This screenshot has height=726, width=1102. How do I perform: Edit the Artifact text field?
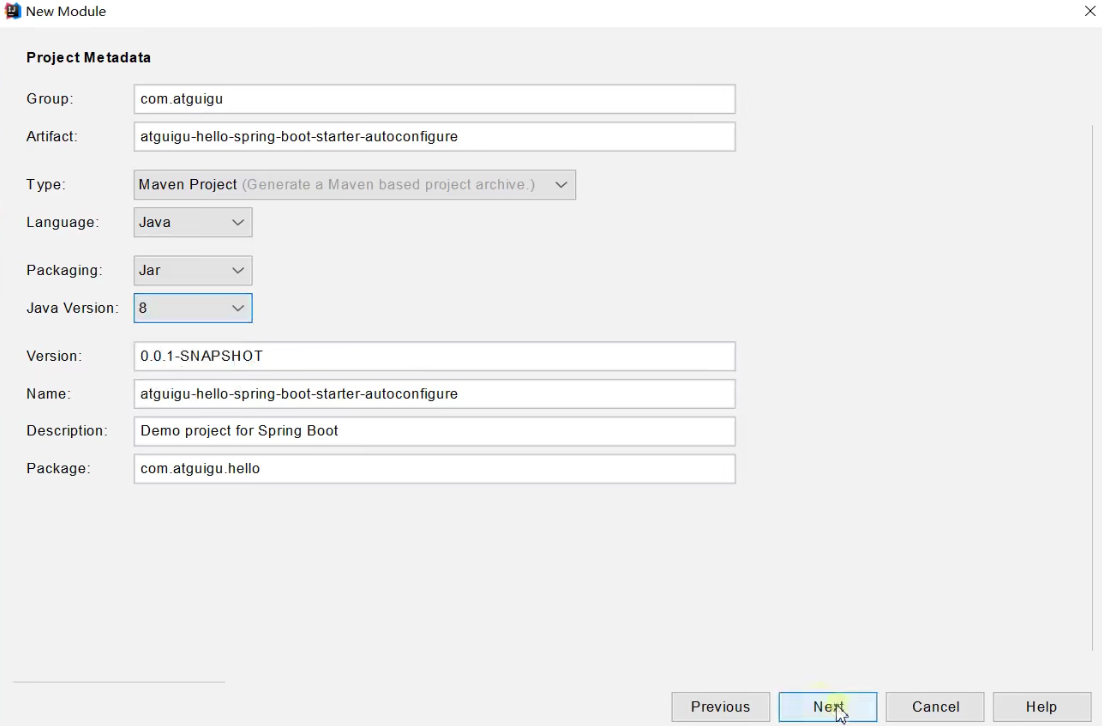coord(434,136)
